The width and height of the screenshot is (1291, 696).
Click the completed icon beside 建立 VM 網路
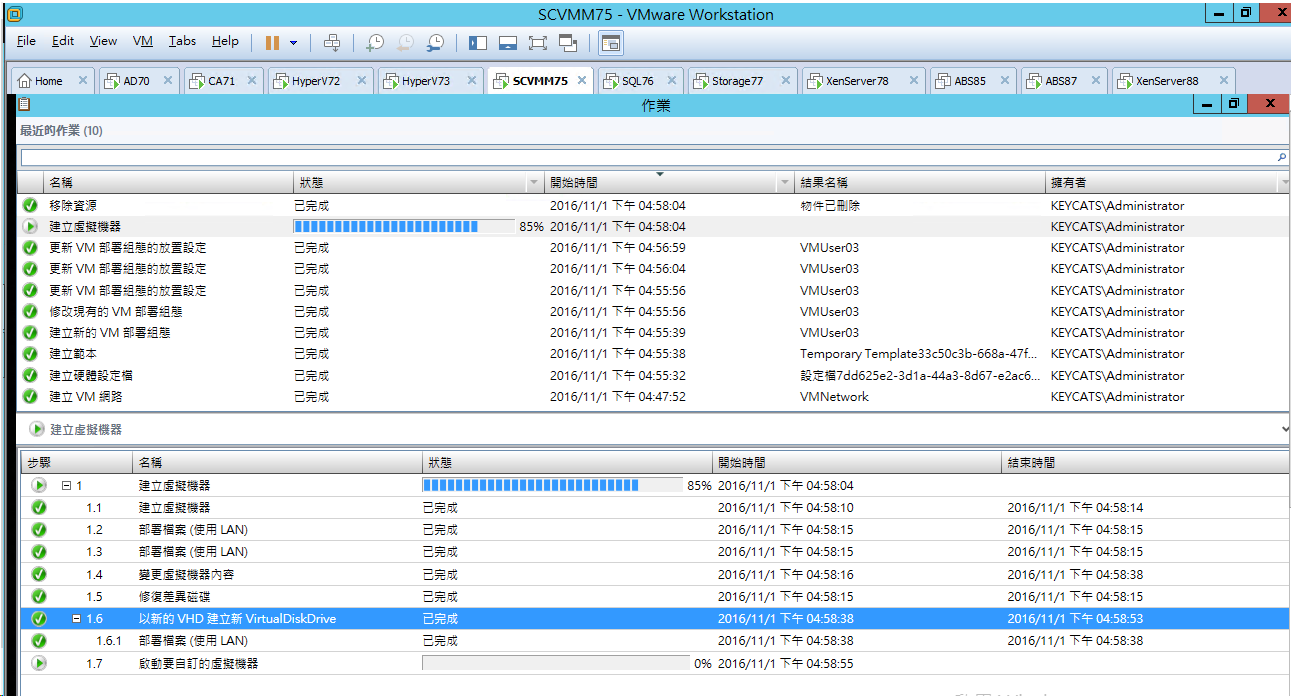(x=30, y=396)
